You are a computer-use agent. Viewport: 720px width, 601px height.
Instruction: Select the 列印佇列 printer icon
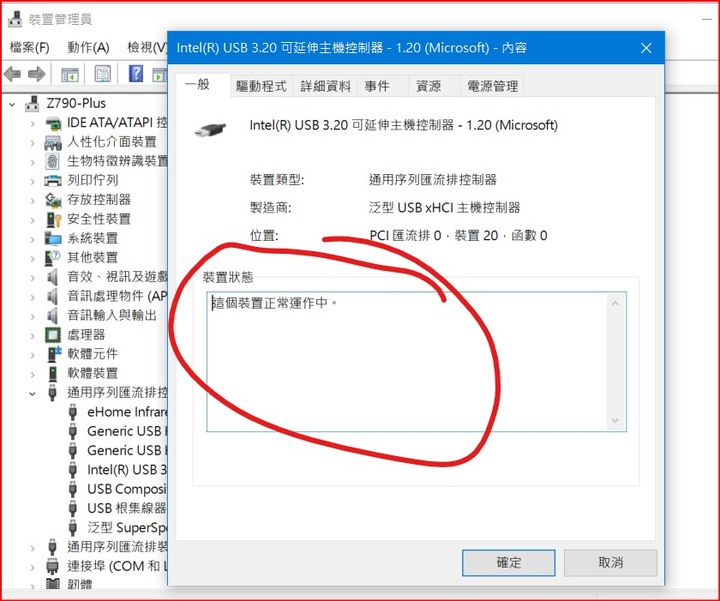pos(53,180)
